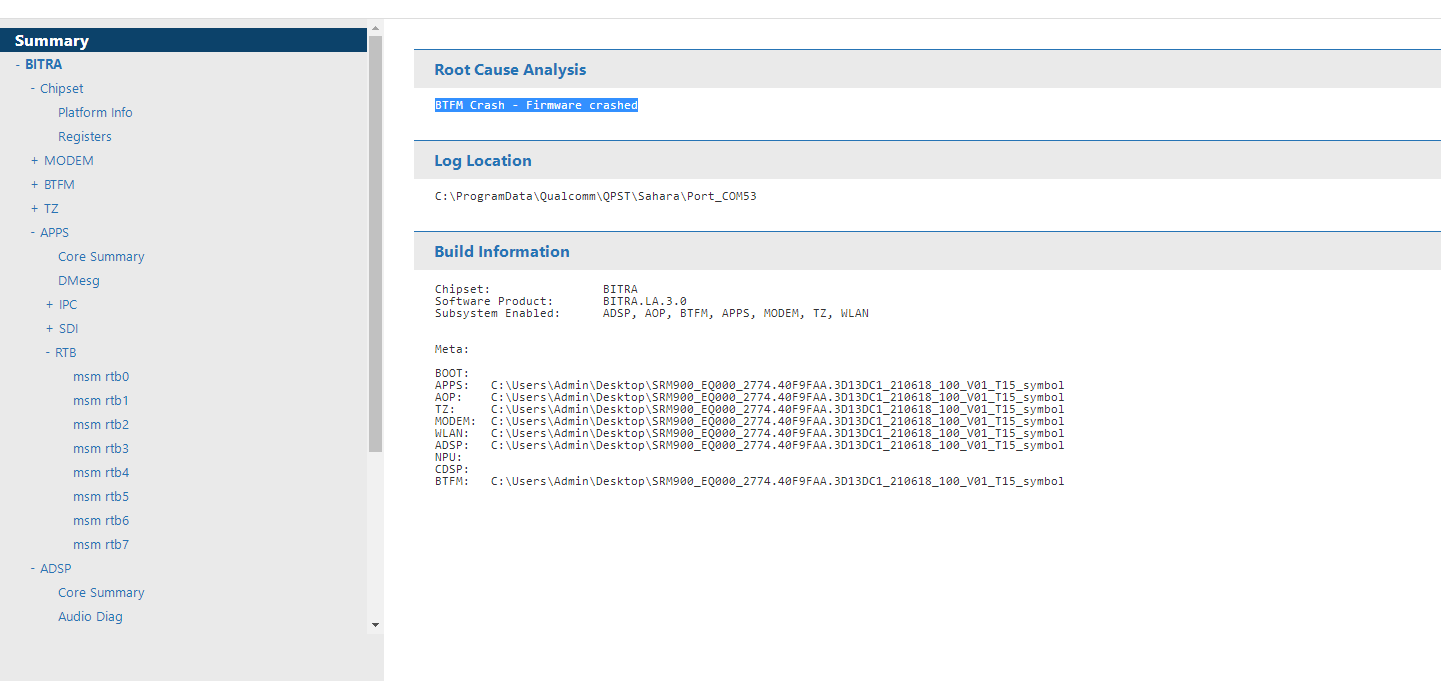Open msm rtb4 entry
Image resolution: width=1441 pixels, height=681 pixels.
coord(101,472)
